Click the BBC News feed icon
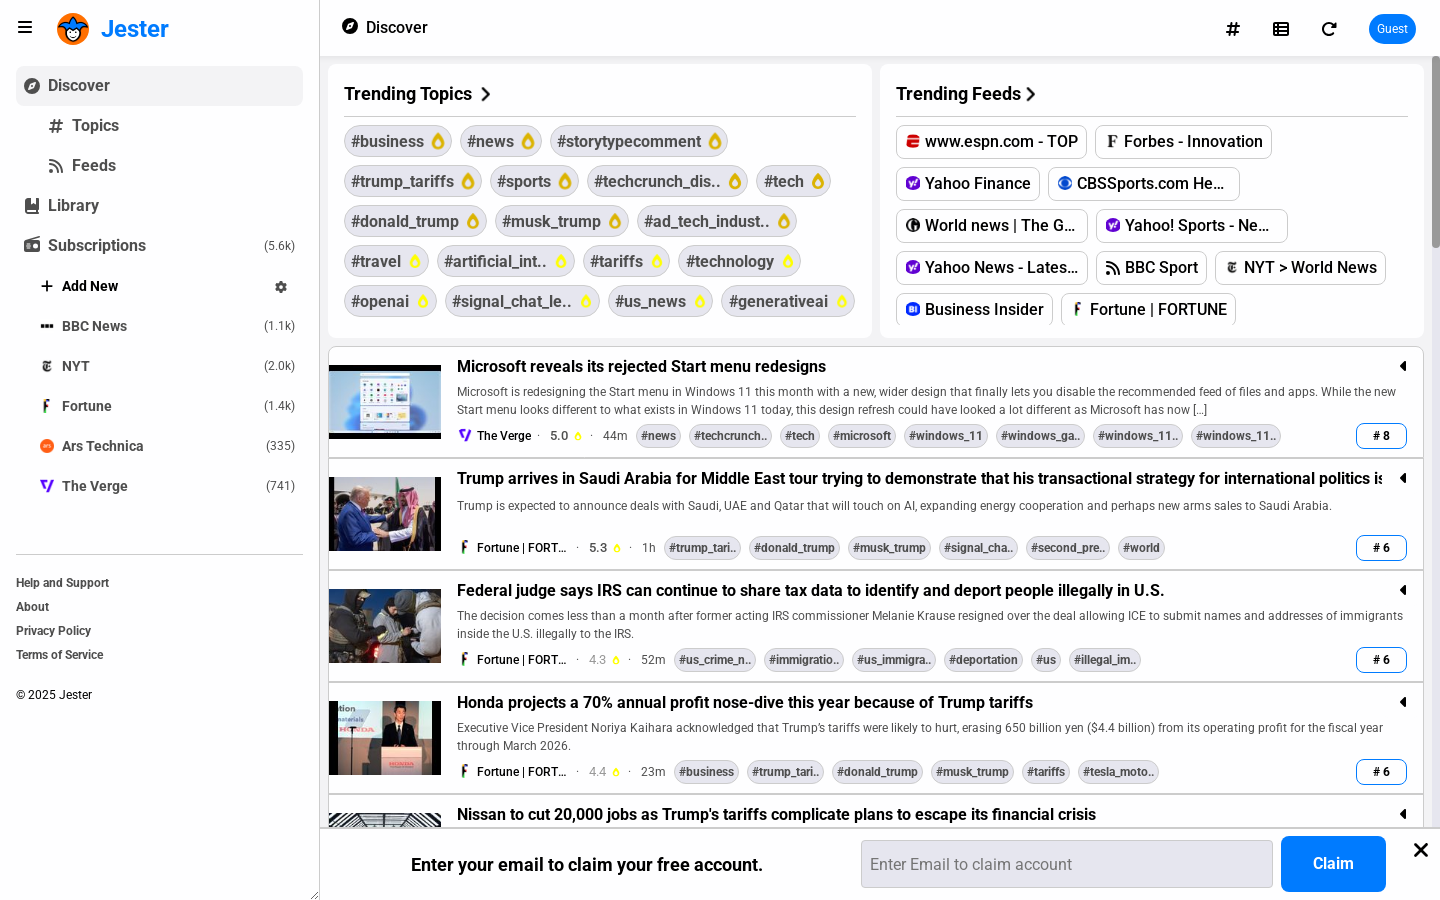This screenshot has width=1440, height=900. (x=47, y=326)
